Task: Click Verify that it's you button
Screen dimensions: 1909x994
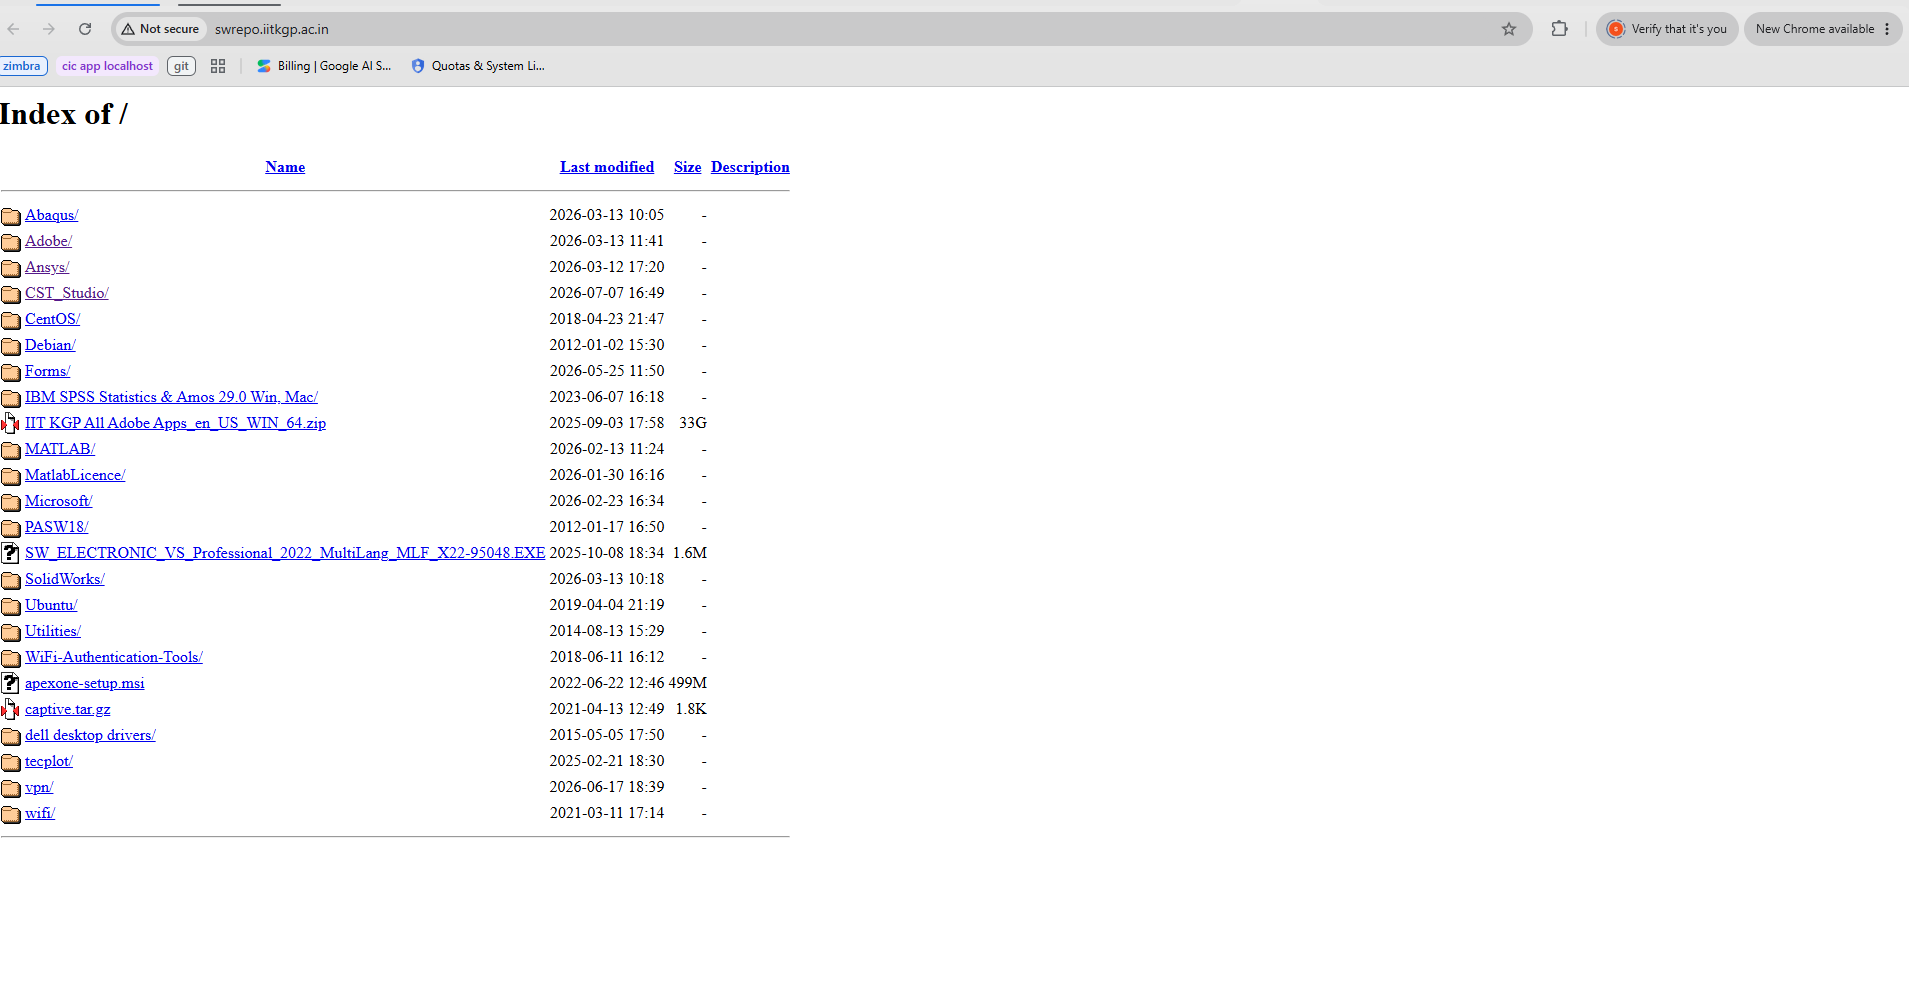Action: [x=1667, y=29]
